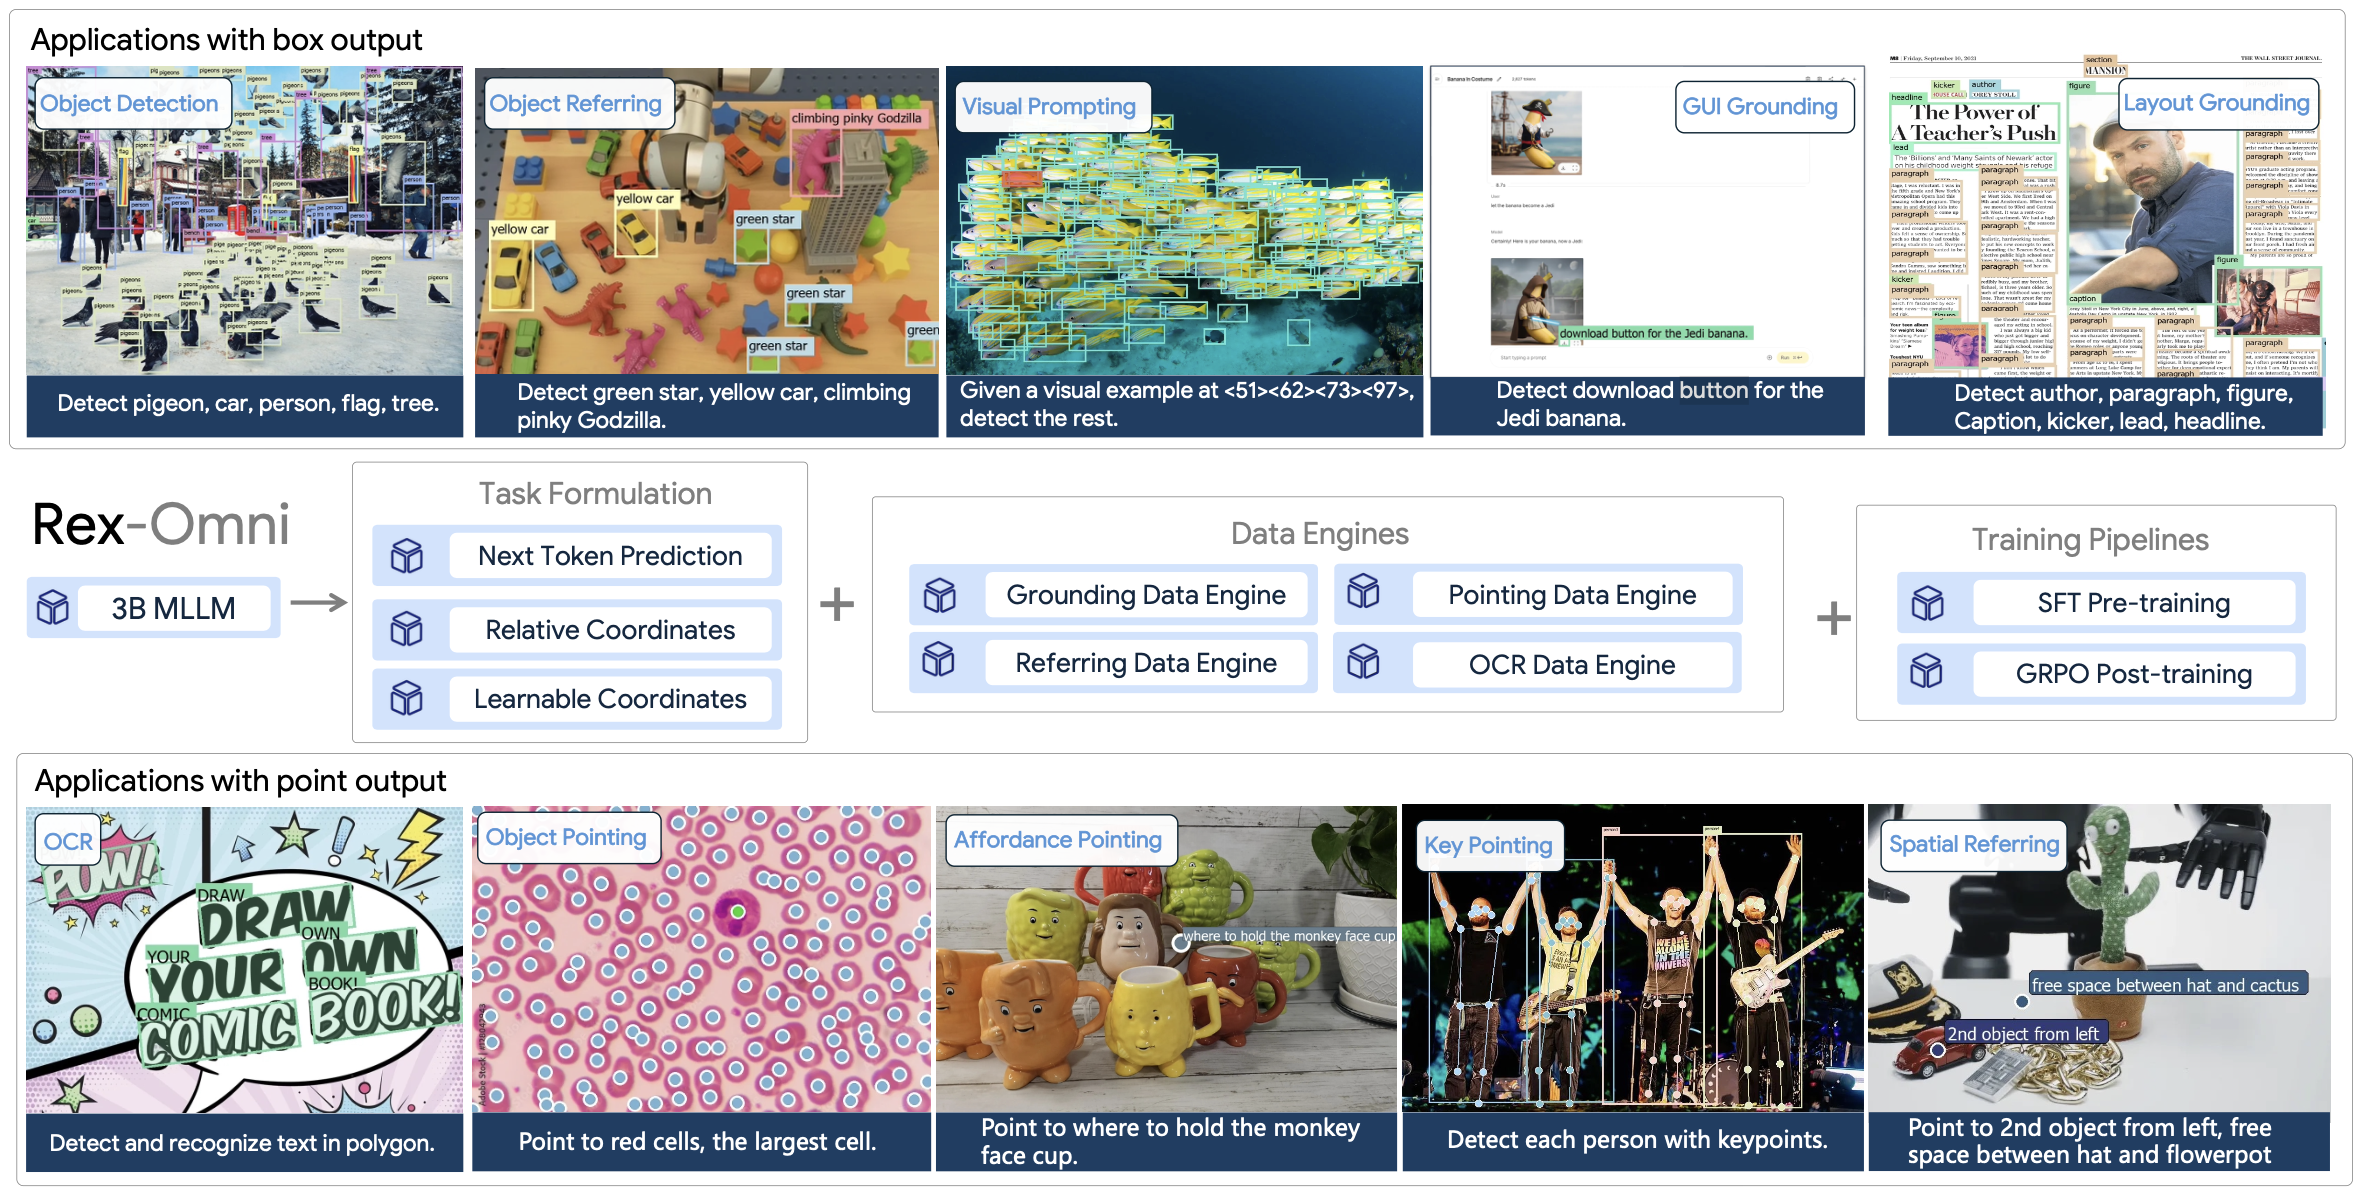Click the Spatial Referring label

tap(1973, 844)
